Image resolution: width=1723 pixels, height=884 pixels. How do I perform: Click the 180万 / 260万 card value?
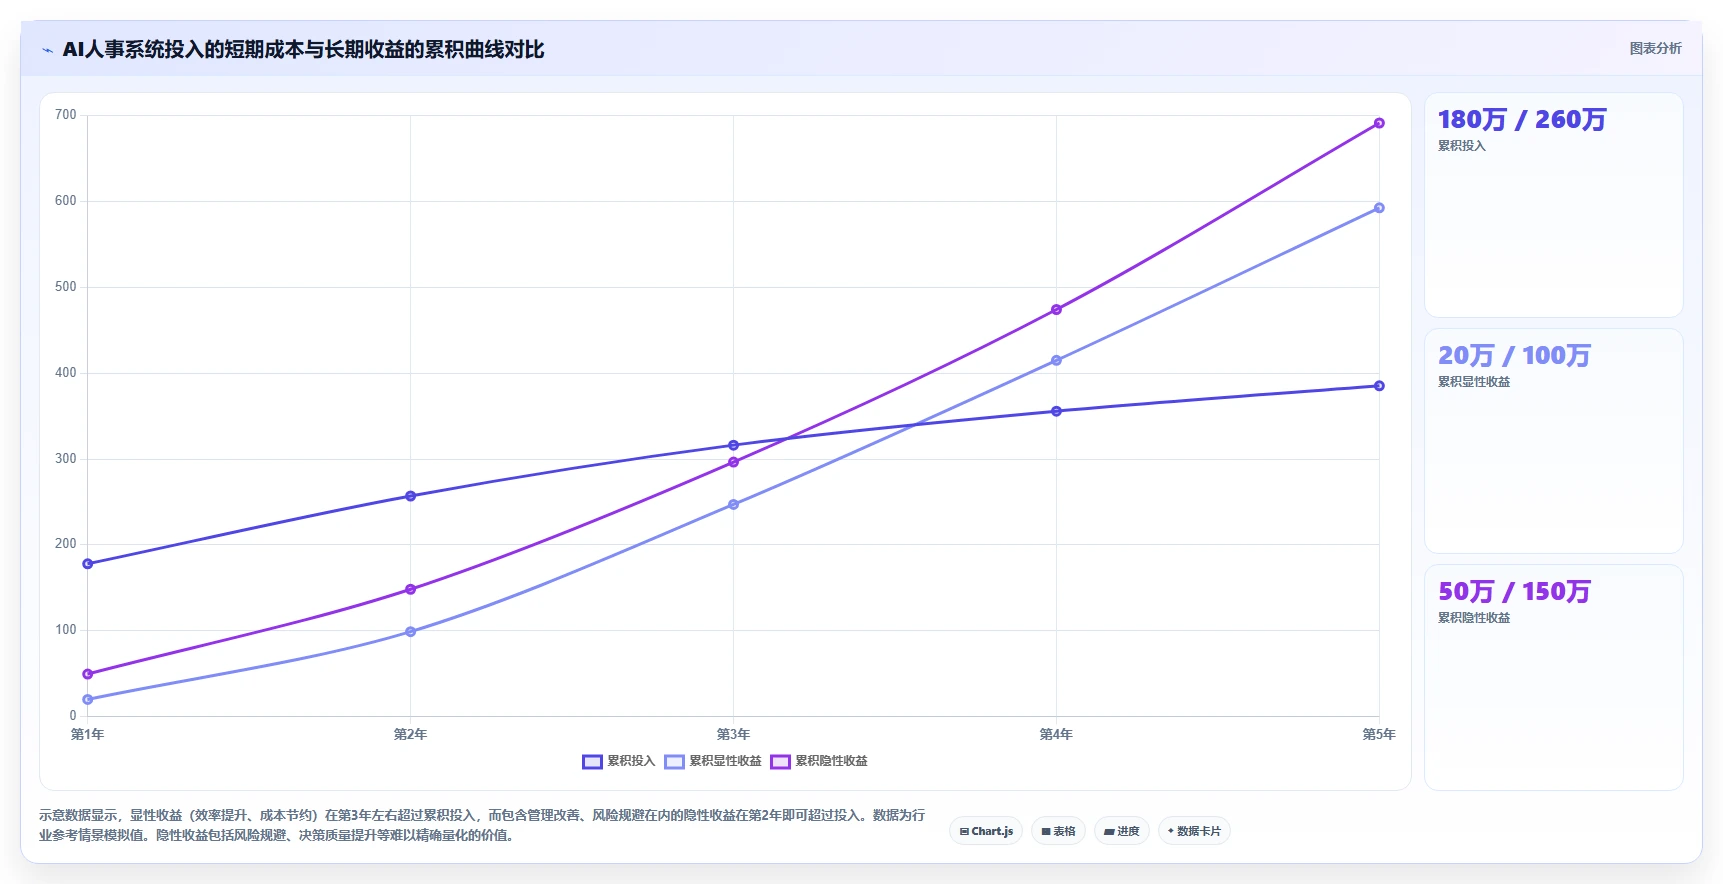(1522, 120)
